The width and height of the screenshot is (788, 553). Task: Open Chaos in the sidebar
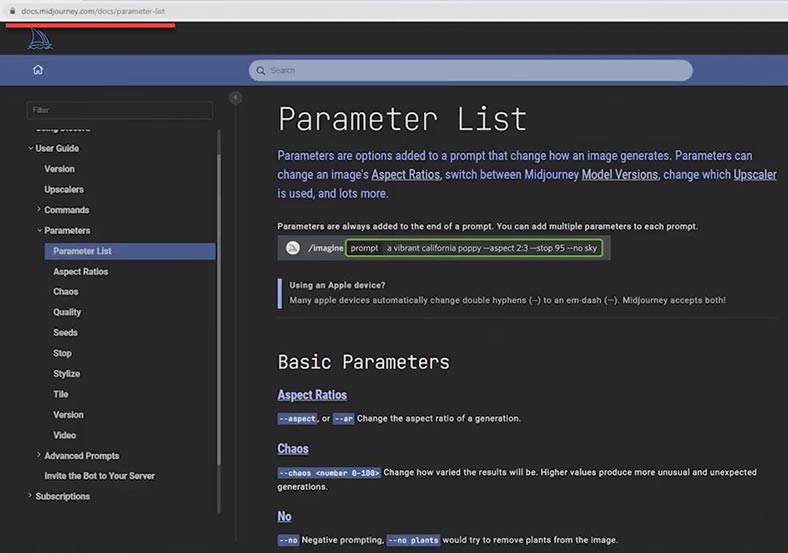pos(65,292)
